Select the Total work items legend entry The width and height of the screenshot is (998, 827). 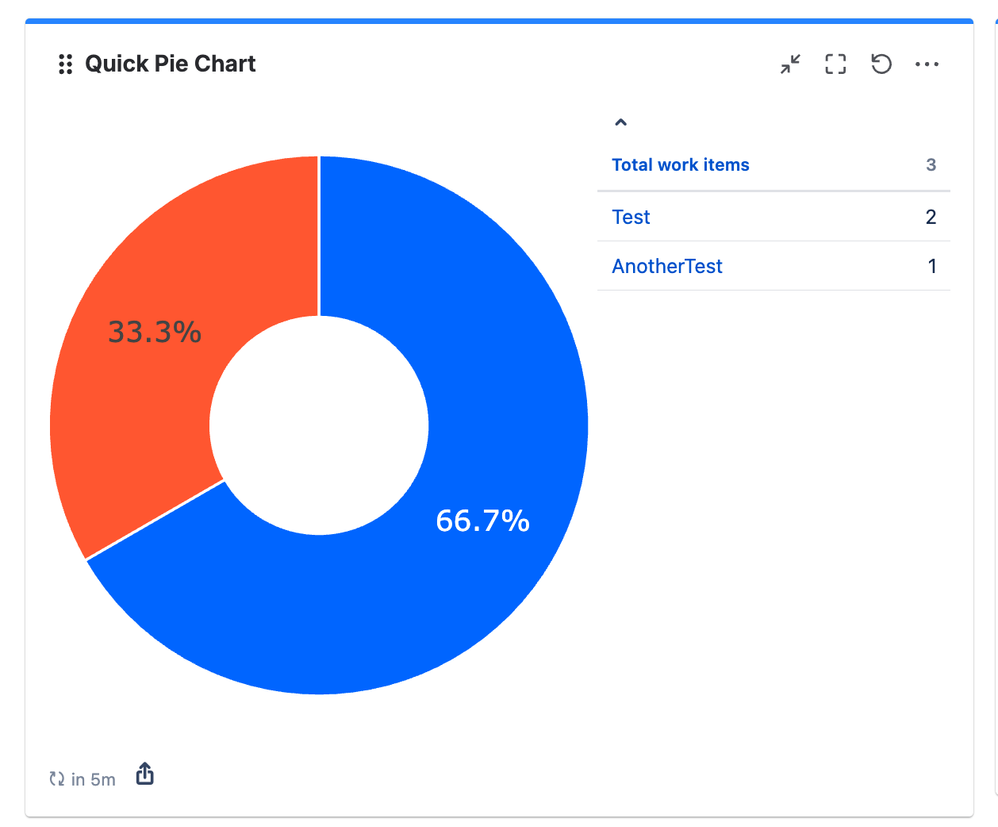point(681,164)
